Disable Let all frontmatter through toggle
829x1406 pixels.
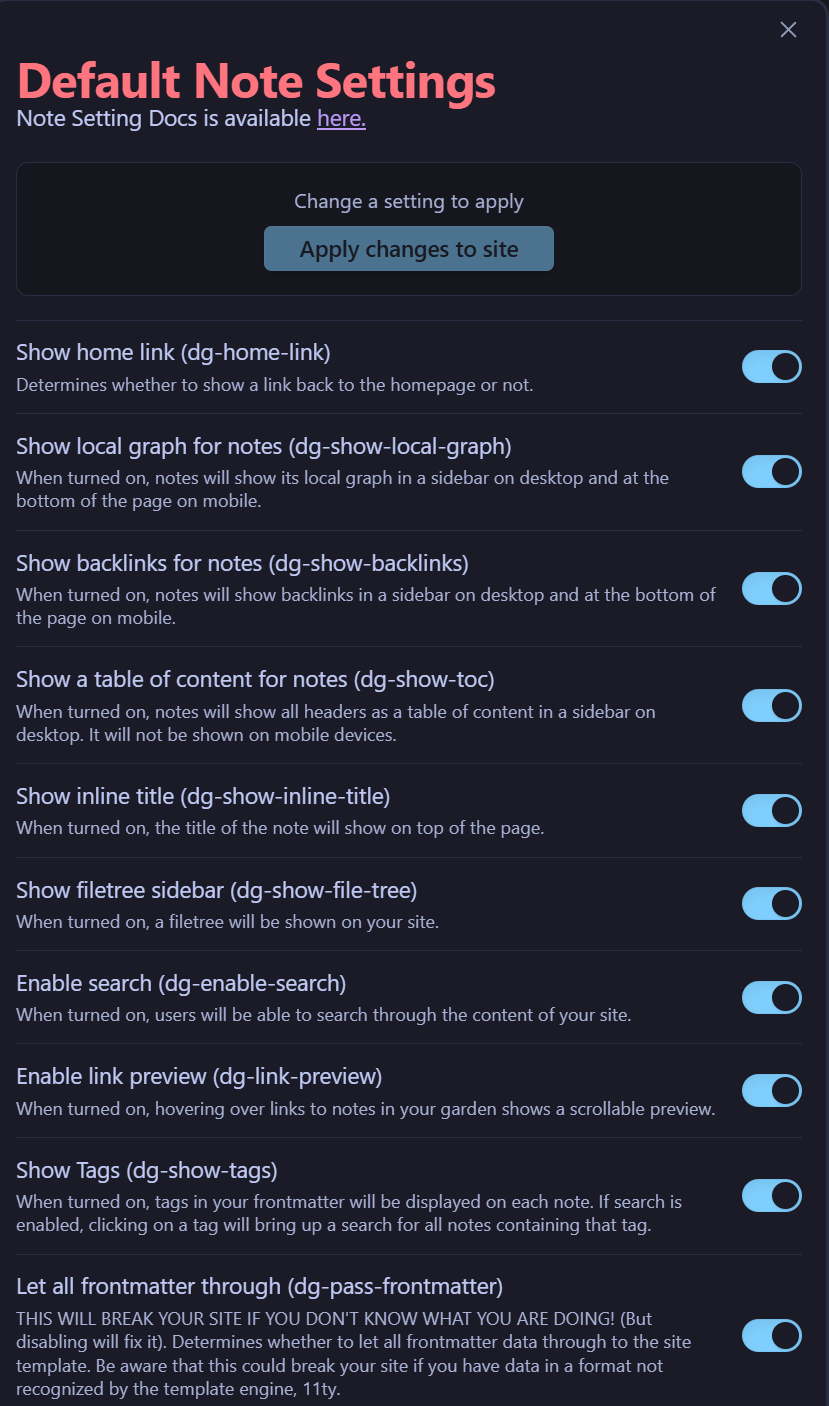tap(771, 1335)
